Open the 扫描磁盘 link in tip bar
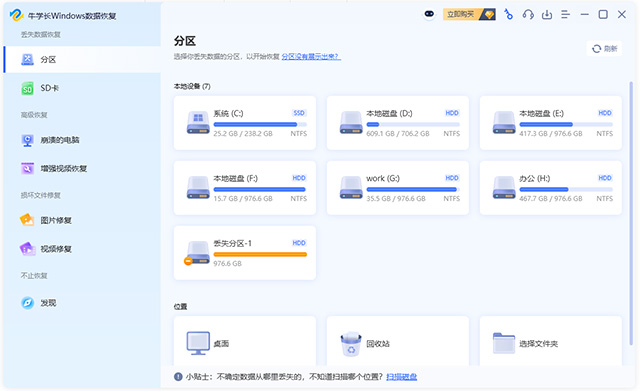Viewport: 640px width, 391px height. point(401,377)
